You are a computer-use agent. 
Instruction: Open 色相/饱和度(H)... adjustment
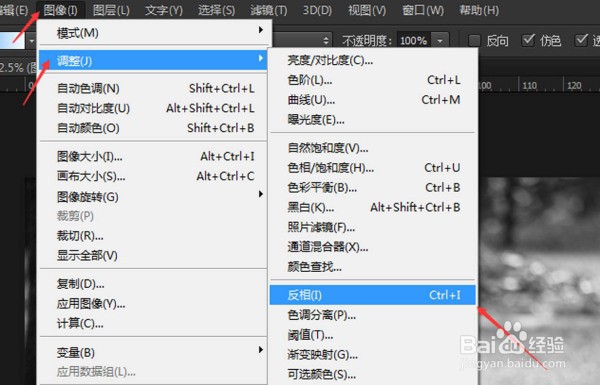(372, 168)
